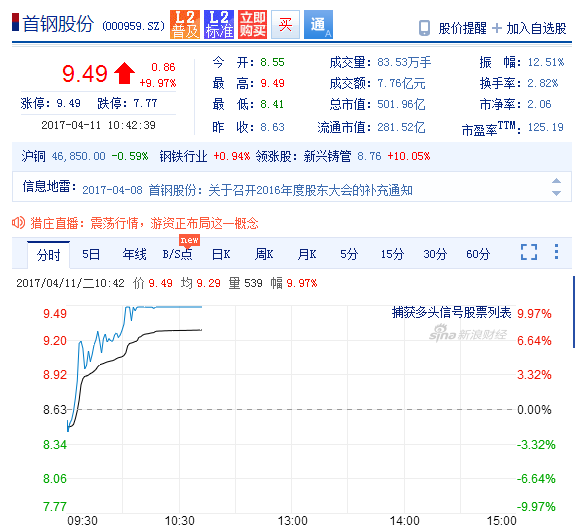Click the 10:30 time axis label
This screenshot has height=527, width=575.
coord(179,520)
